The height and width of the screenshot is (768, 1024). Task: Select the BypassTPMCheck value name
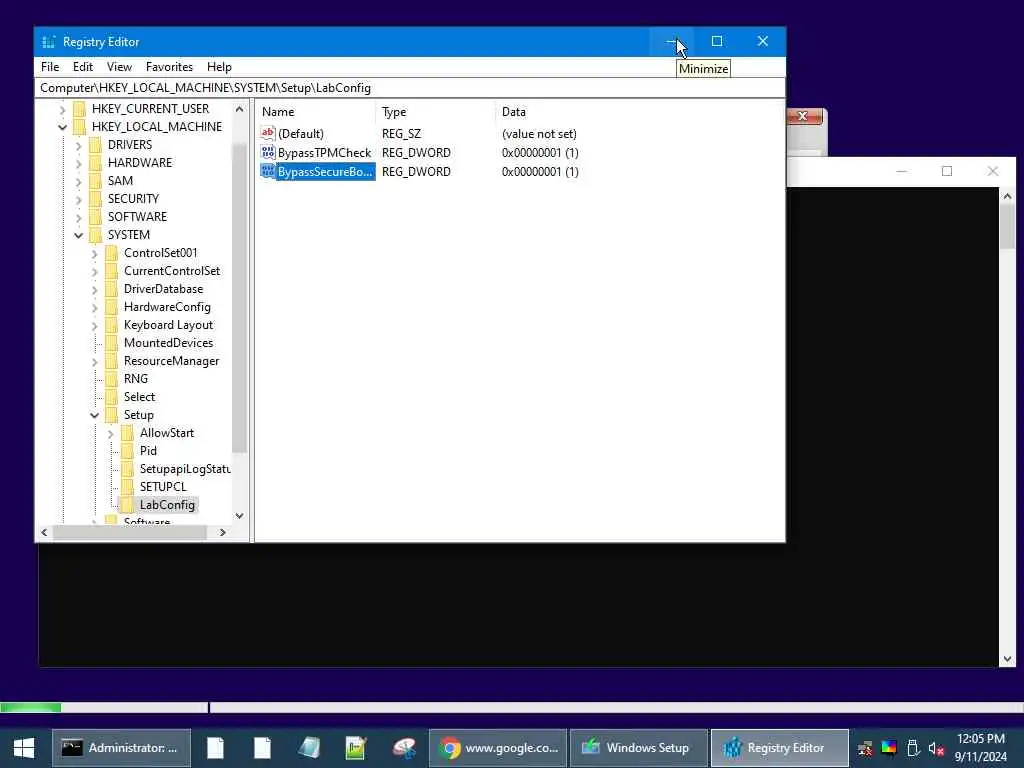pos(324,153)
